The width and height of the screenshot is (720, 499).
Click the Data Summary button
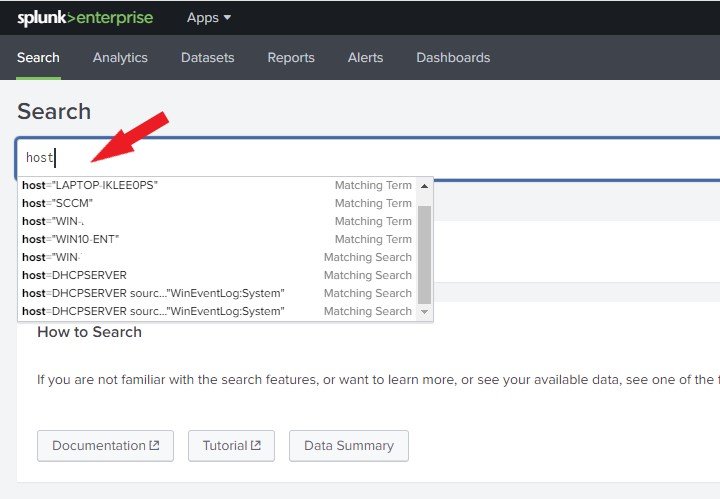[x=349, y=446]
